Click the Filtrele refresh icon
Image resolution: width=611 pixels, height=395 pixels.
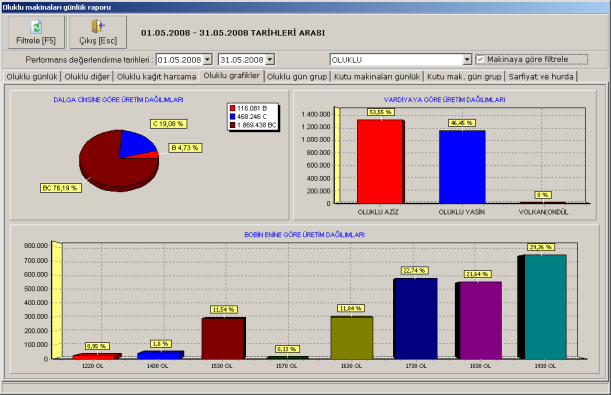(36, 27)
